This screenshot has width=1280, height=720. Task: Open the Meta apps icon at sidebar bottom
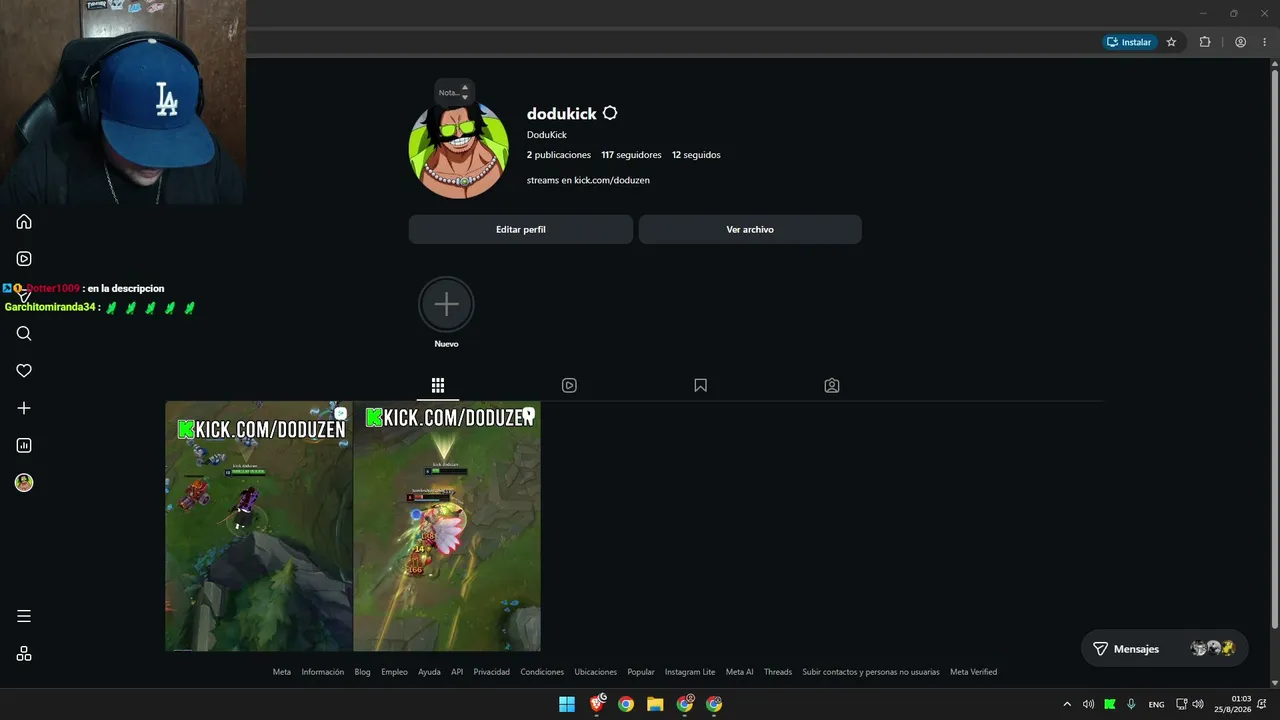[x=24, y=654]
